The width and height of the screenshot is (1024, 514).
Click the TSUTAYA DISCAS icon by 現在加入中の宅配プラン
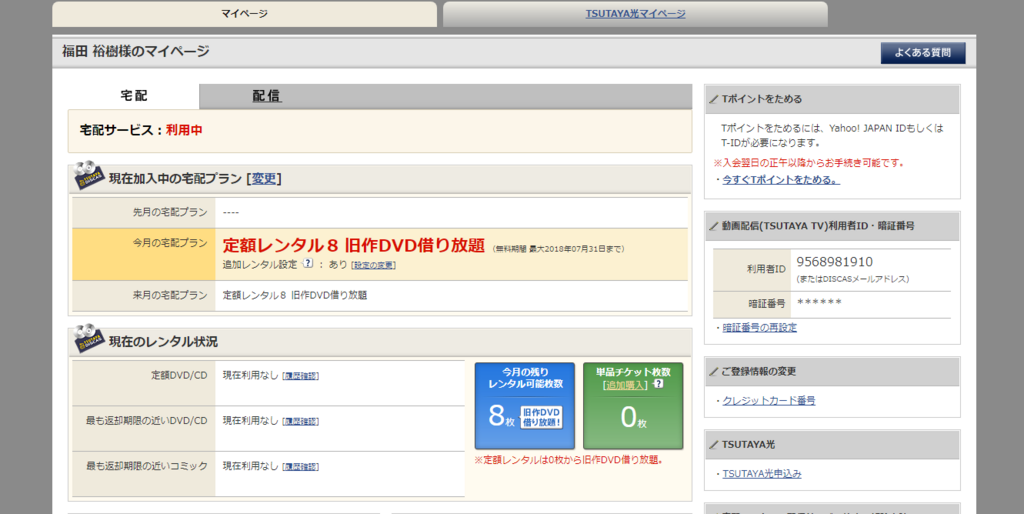[x=88, y=176]
